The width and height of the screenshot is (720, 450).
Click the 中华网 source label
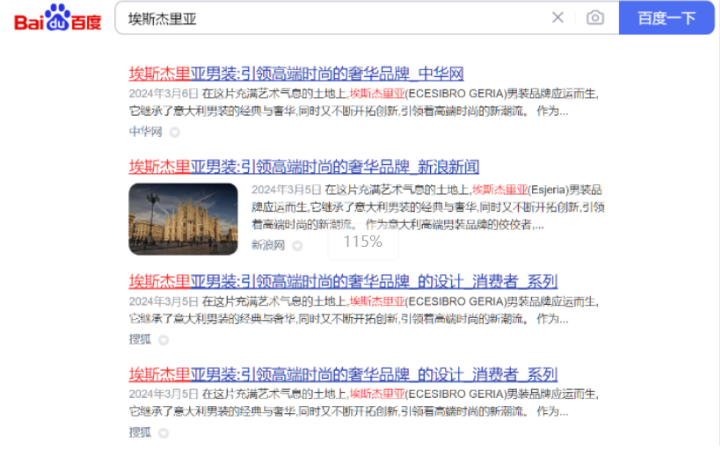point(146,132)
